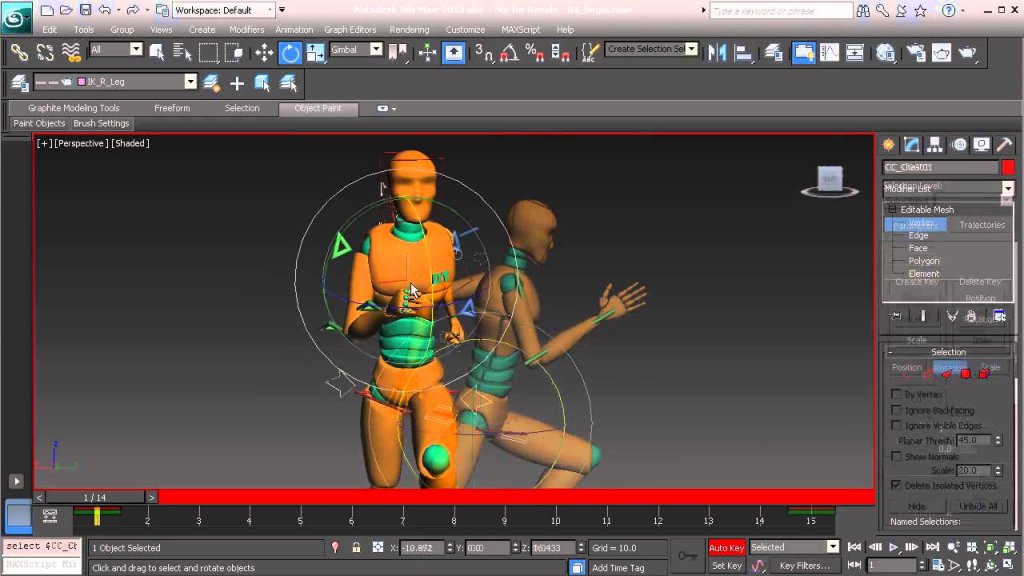
Task: Open the Hierarchy command panel tab
Action: (935, 145)
